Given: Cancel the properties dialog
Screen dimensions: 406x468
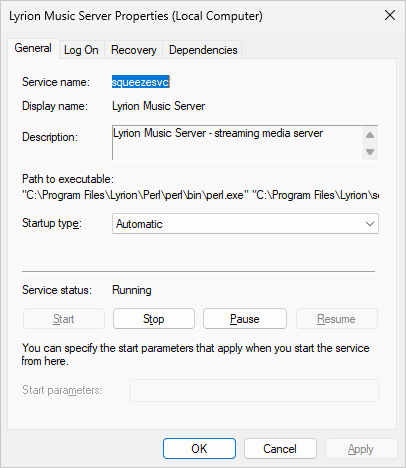Looking at the screenshot, I should coord(280,449).
